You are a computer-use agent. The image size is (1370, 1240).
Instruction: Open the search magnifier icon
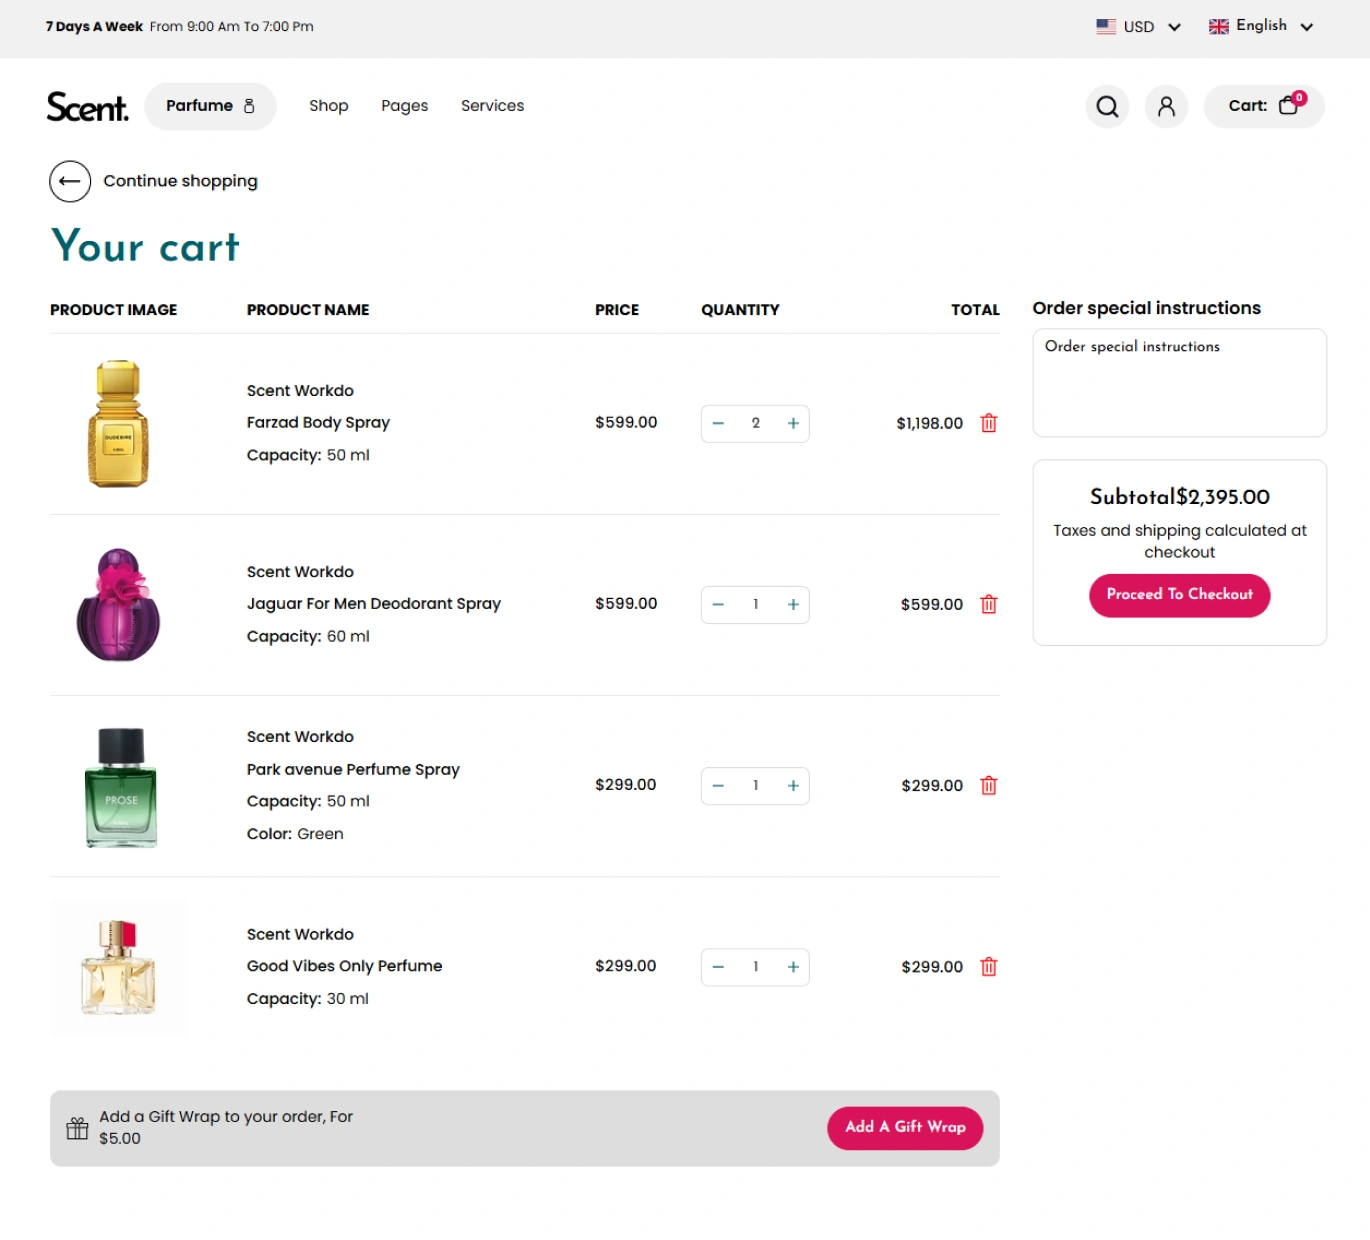click(1107, 106)
